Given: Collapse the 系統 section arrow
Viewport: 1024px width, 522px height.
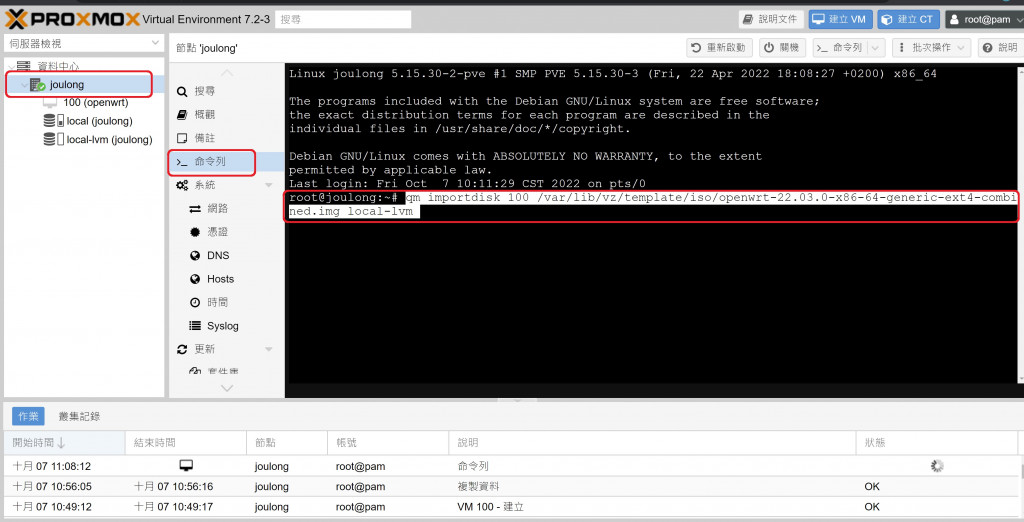Looking at the screenshot, I should click(x=268, y=186).
